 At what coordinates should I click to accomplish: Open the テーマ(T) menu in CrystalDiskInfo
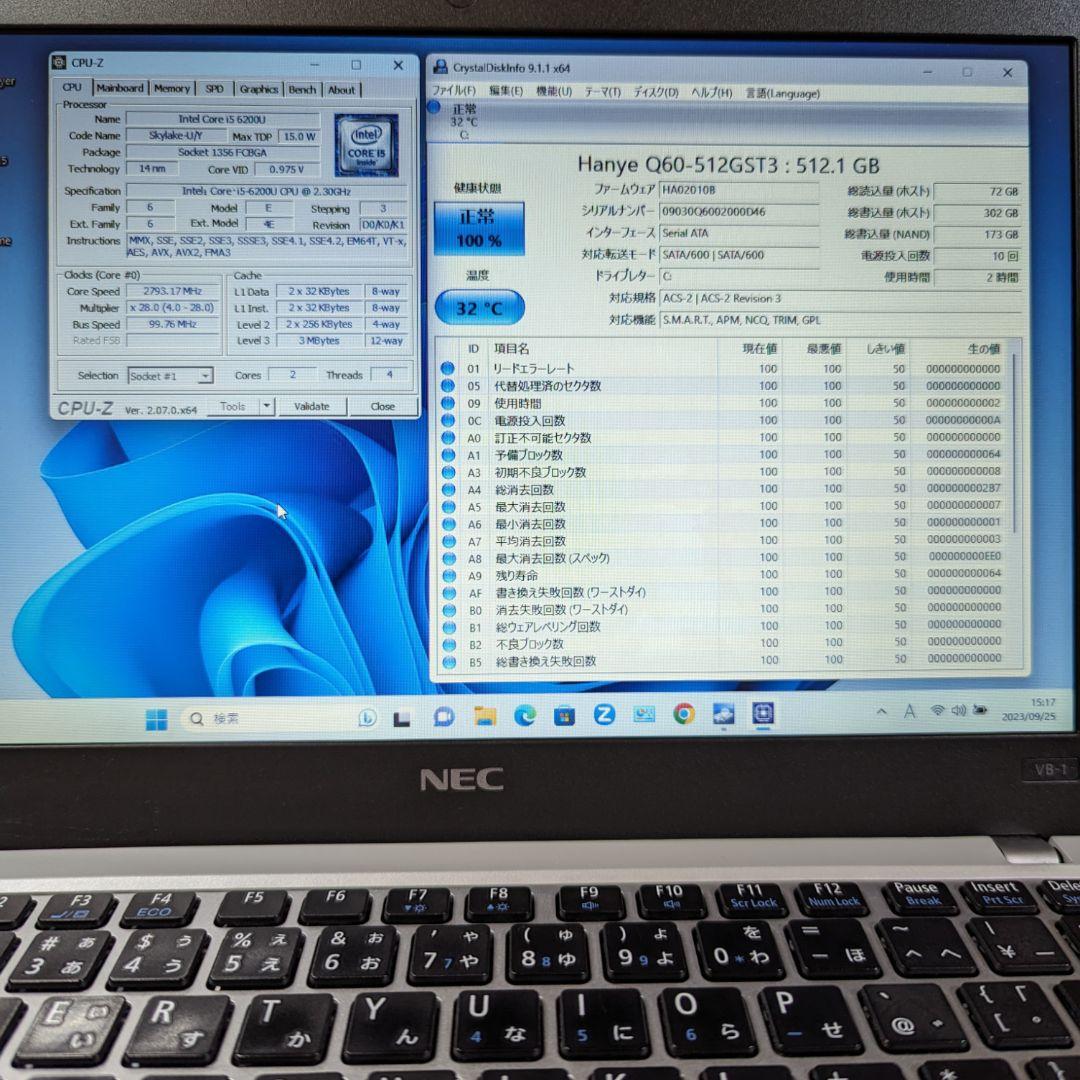[603, 92]
